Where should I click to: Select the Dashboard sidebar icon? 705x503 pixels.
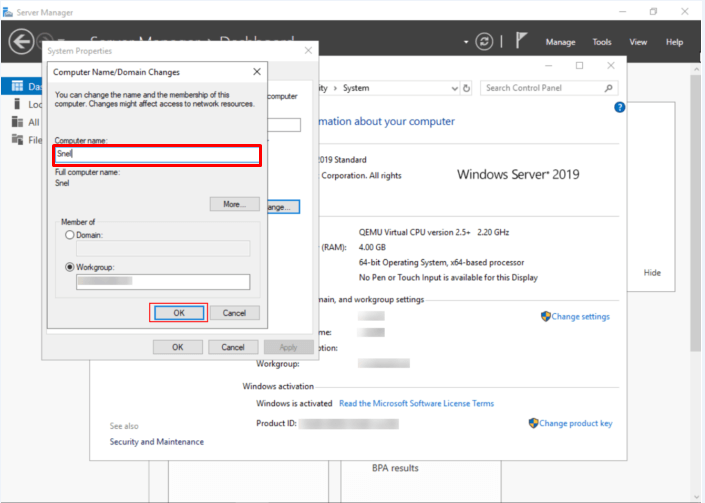tap(18, 86)
